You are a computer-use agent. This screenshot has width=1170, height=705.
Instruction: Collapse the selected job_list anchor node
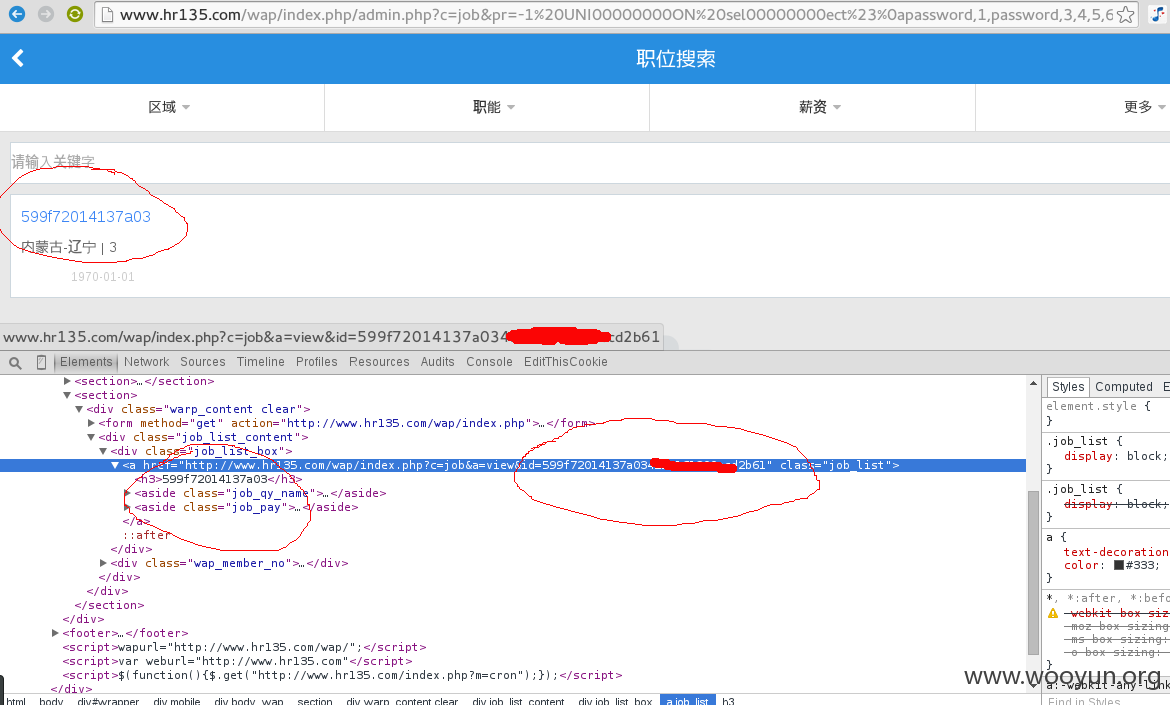click(115, 466)
